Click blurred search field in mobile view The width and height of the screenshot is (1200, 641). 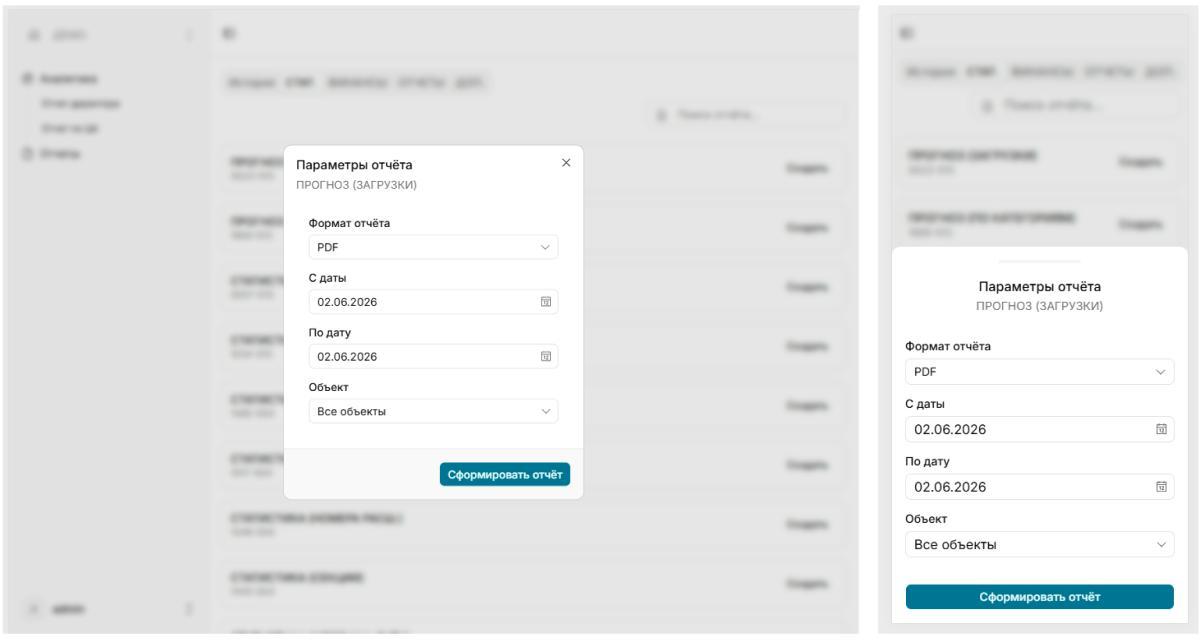pyautogui.click(x=1040, y=103)
